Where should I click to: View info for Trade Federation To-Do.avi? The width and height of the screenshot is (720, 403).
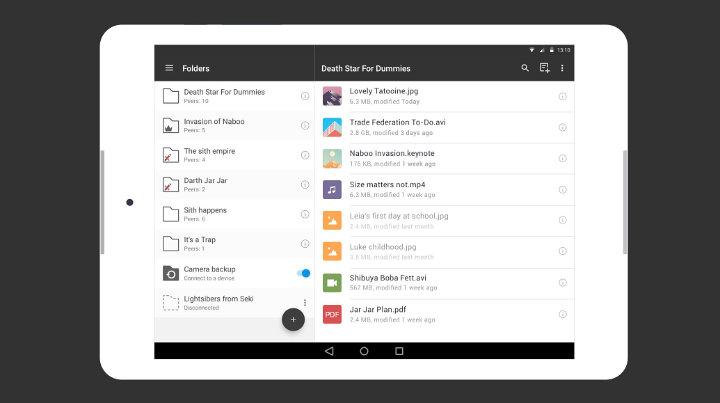(562, 127)
